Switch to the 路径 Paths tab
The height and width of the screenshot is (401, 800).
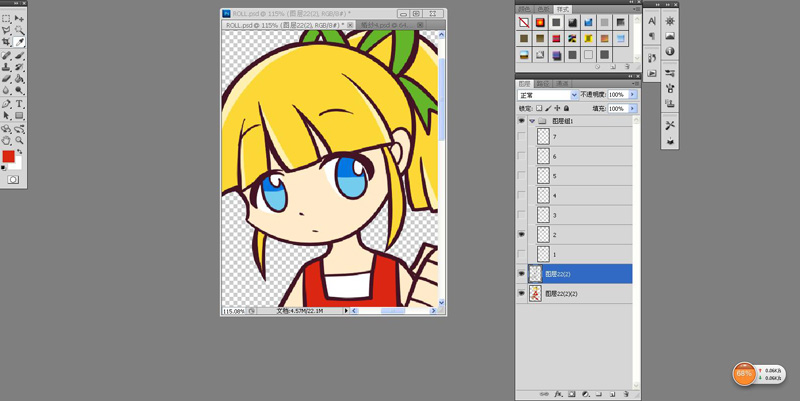(x=543, y=84)
